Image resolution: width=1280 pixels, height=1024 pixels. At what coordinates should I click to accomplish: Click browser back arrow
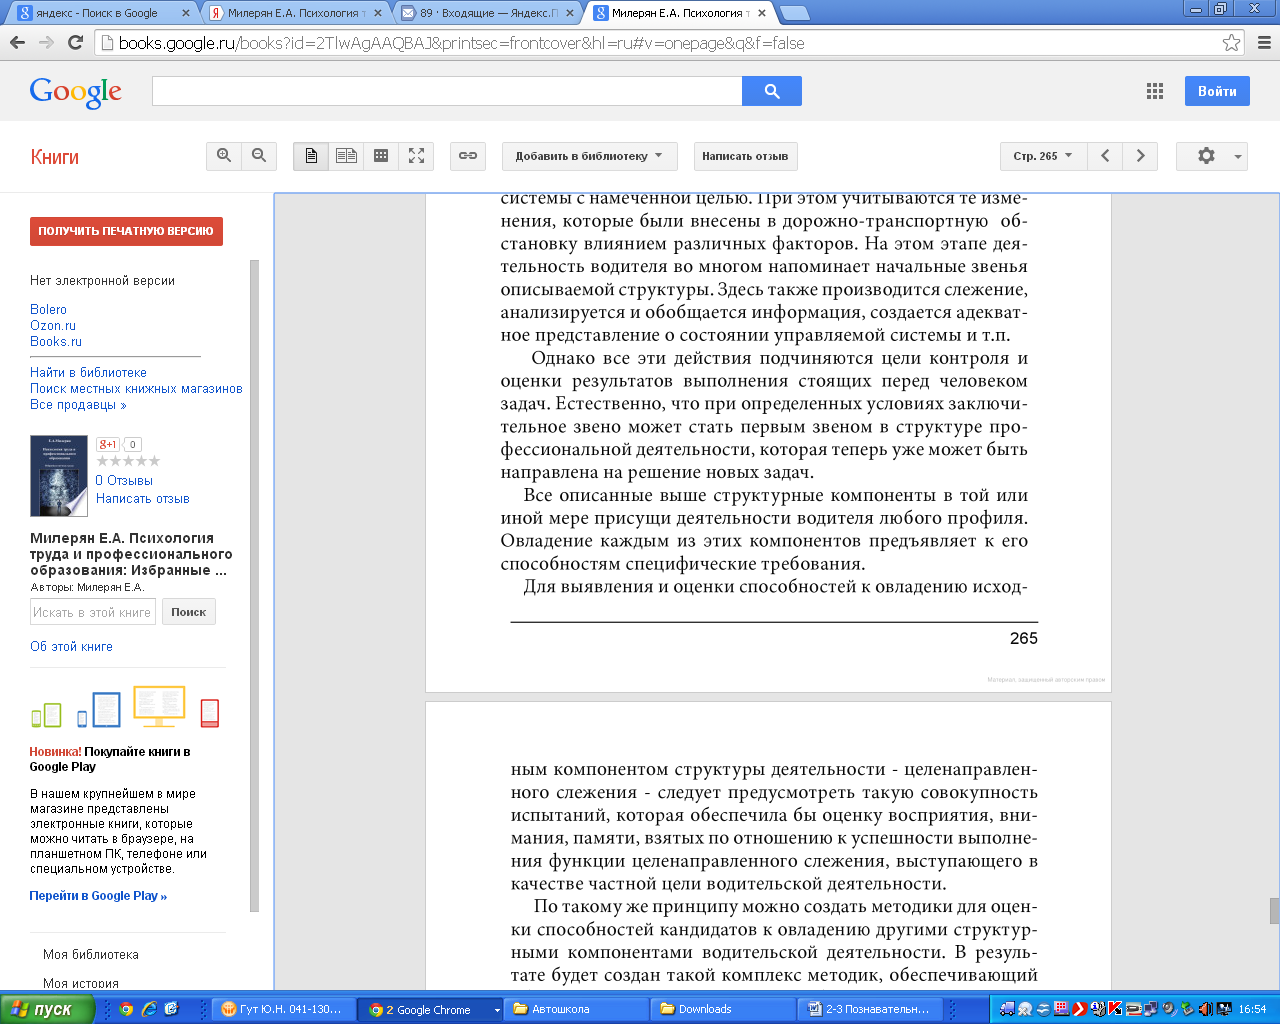click(17, 42)
